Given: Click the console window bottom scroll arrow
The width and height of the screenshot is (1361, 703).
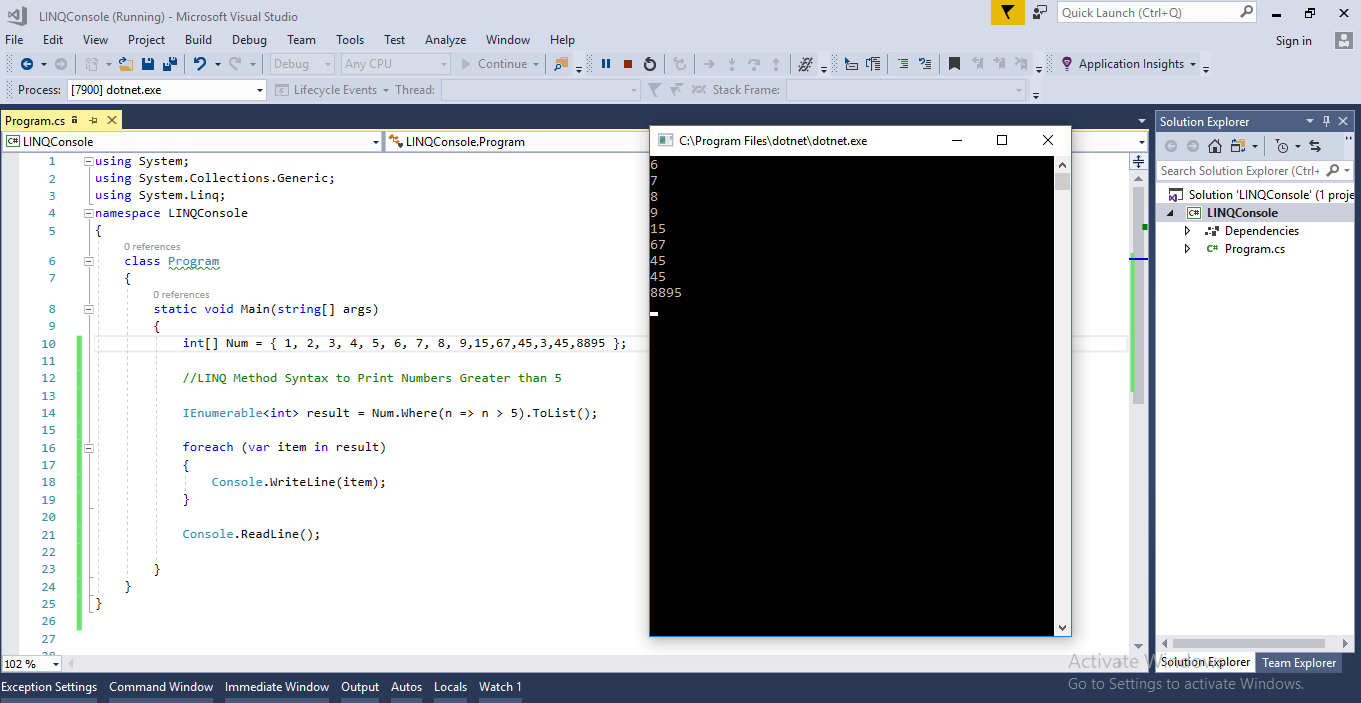Looking at the screenshot, I should pyautogui.click(x=1062, y=628).
